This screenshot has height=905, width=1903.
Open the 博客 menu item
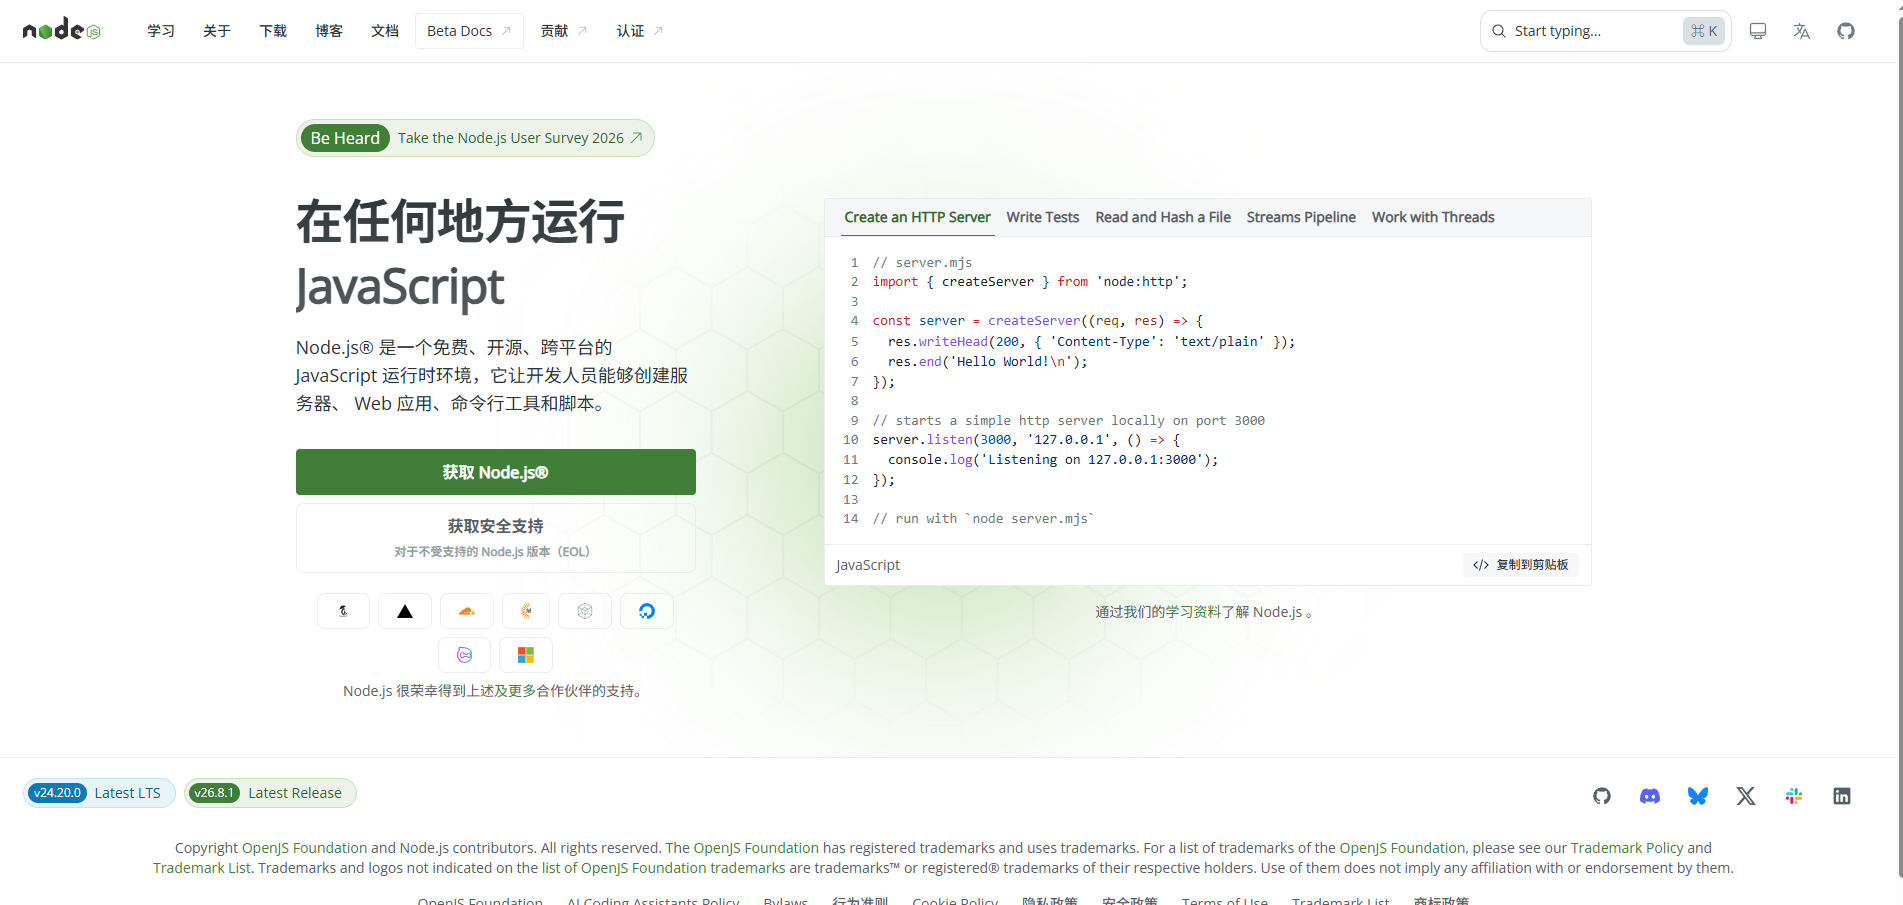(x=329, y=31)
